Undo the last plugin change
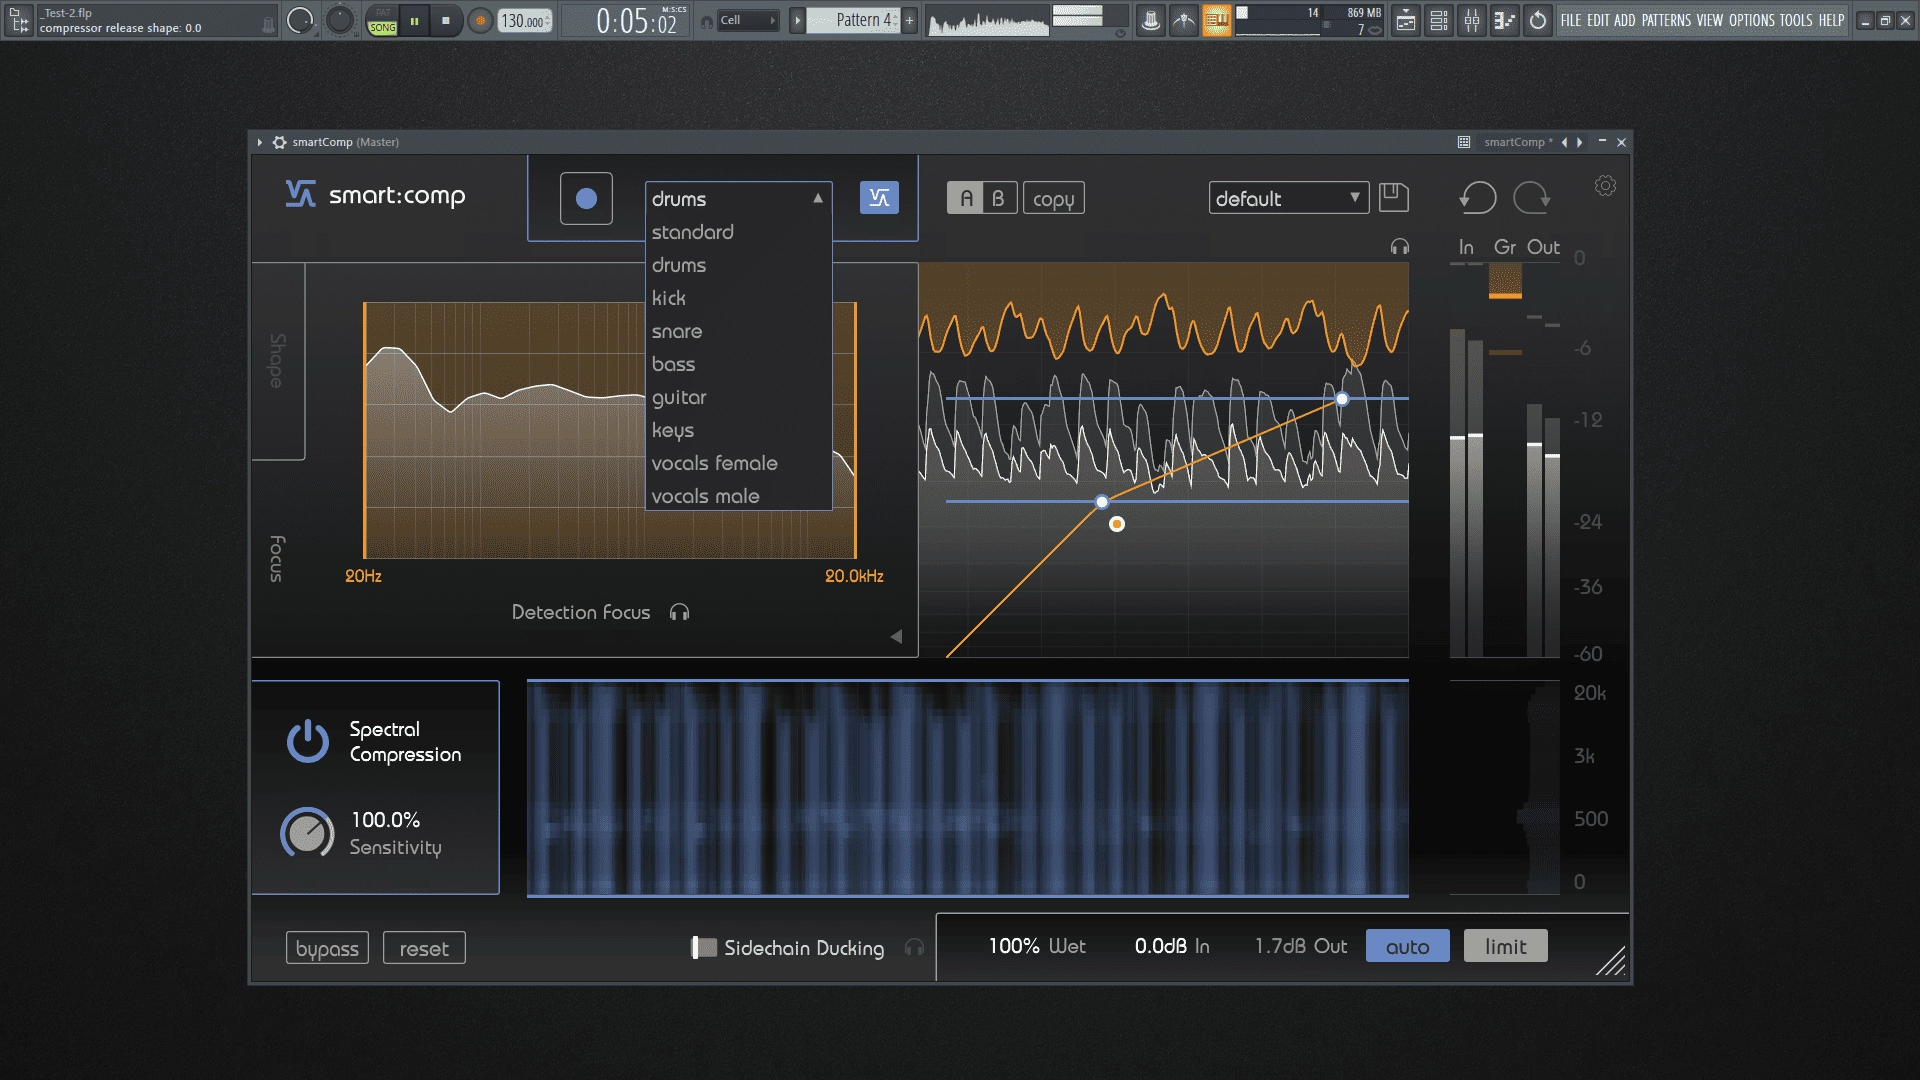Image resolution: width=1920 pixels, height=1080 pixels. point(1477,198)
